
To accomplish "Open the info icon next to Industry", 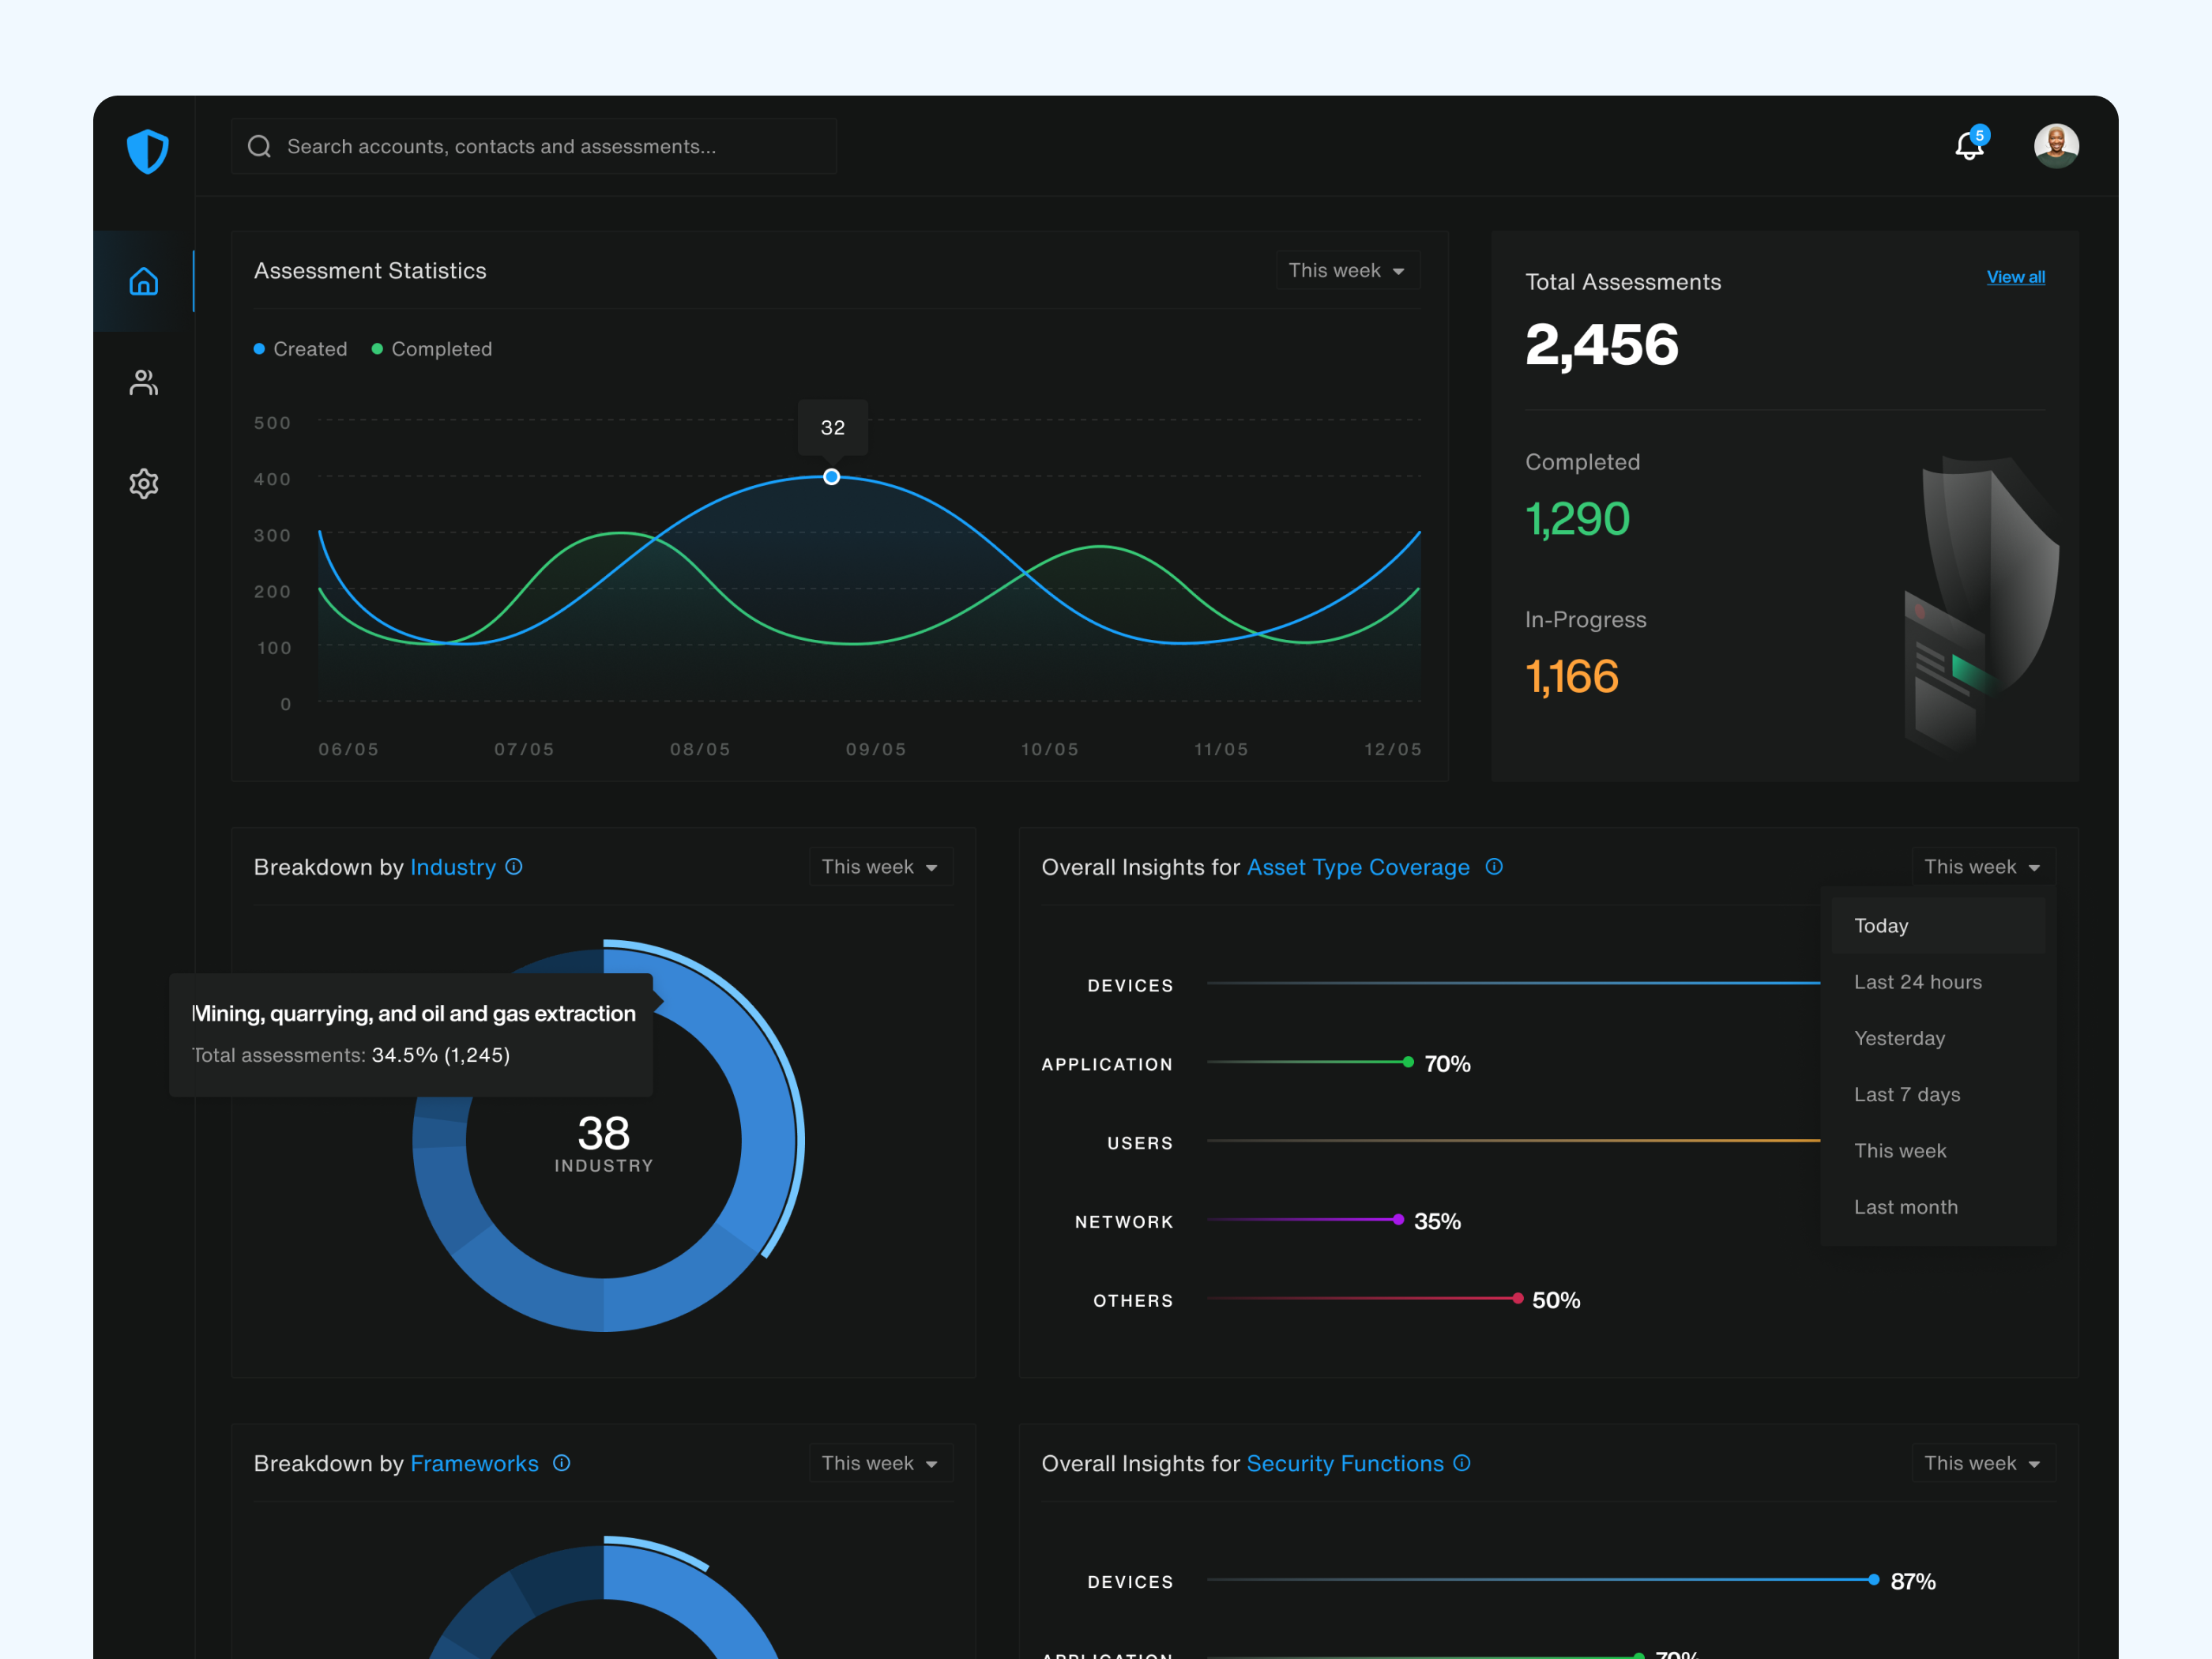I will pyautogui.click(x=514, y=867).
